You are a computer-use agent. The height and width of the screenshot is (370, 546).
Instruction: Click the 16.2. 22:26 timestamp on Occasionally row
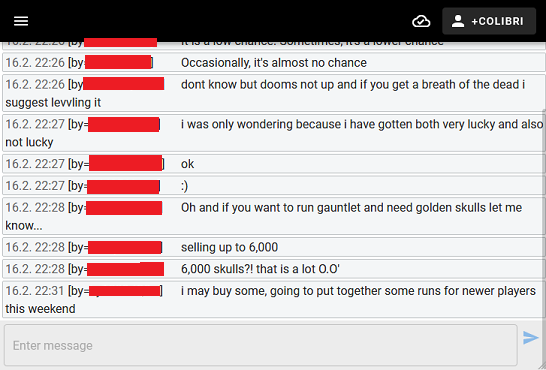click(35, 63)
